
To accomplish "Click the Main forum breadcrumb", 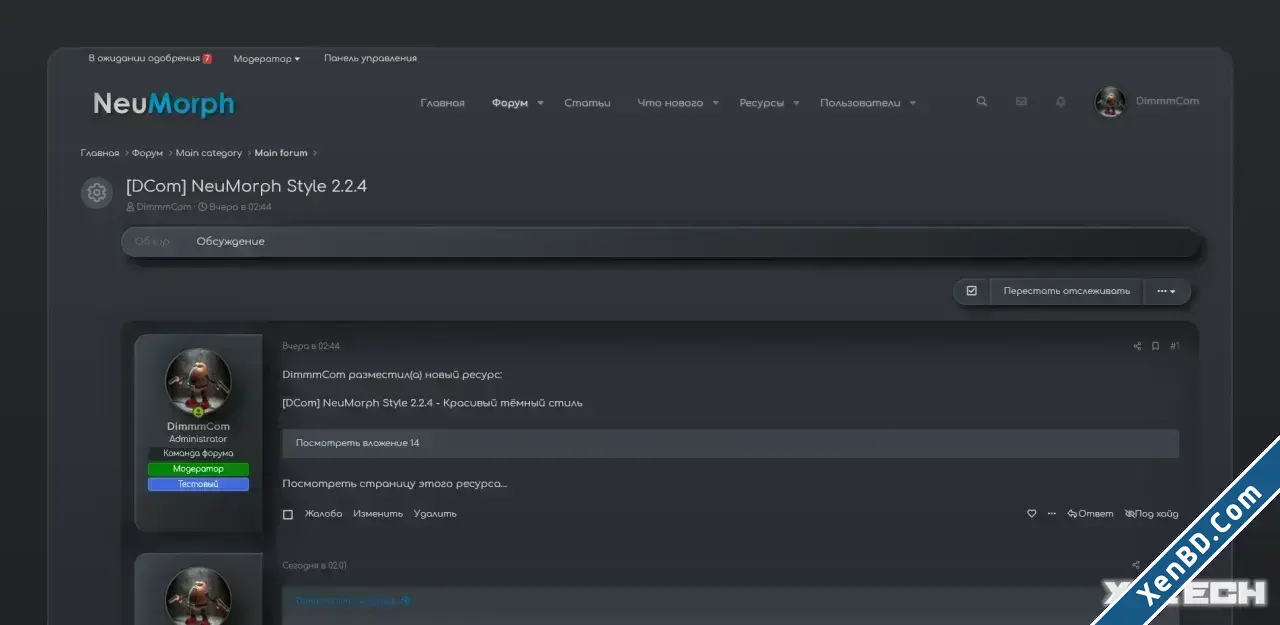I will click(281, 153).
